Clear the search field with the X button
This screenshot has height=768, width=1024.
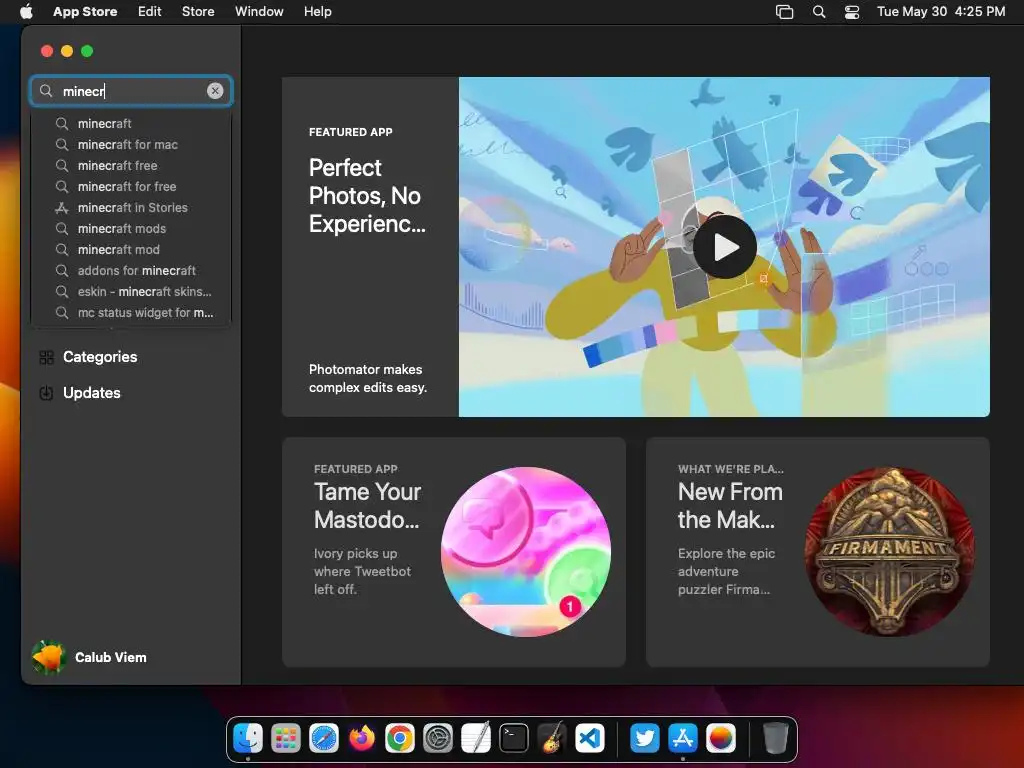(x=215, y=91)
